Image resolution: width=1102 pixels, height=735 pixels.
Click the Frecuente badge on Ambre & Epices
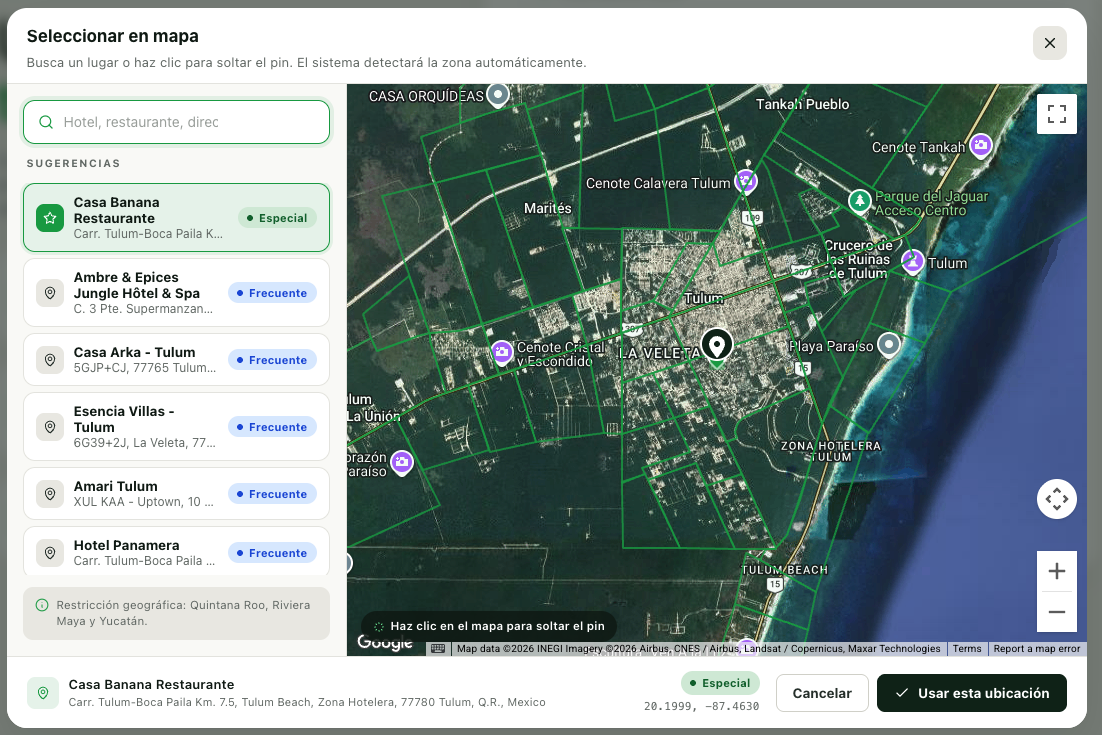tap(272, 293)
